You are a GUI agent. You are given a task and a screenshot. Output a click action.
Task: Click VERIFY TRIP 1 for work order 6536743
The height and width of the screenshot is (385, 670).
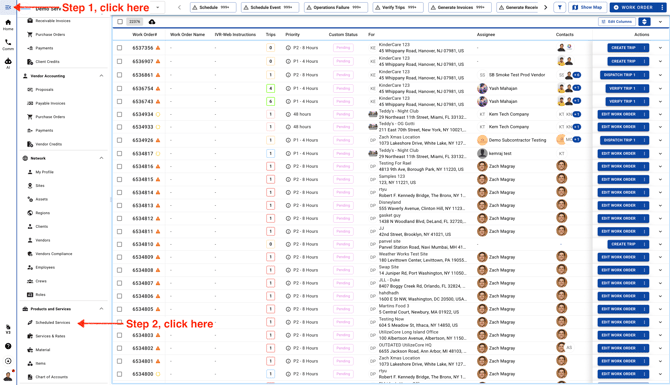623,102
